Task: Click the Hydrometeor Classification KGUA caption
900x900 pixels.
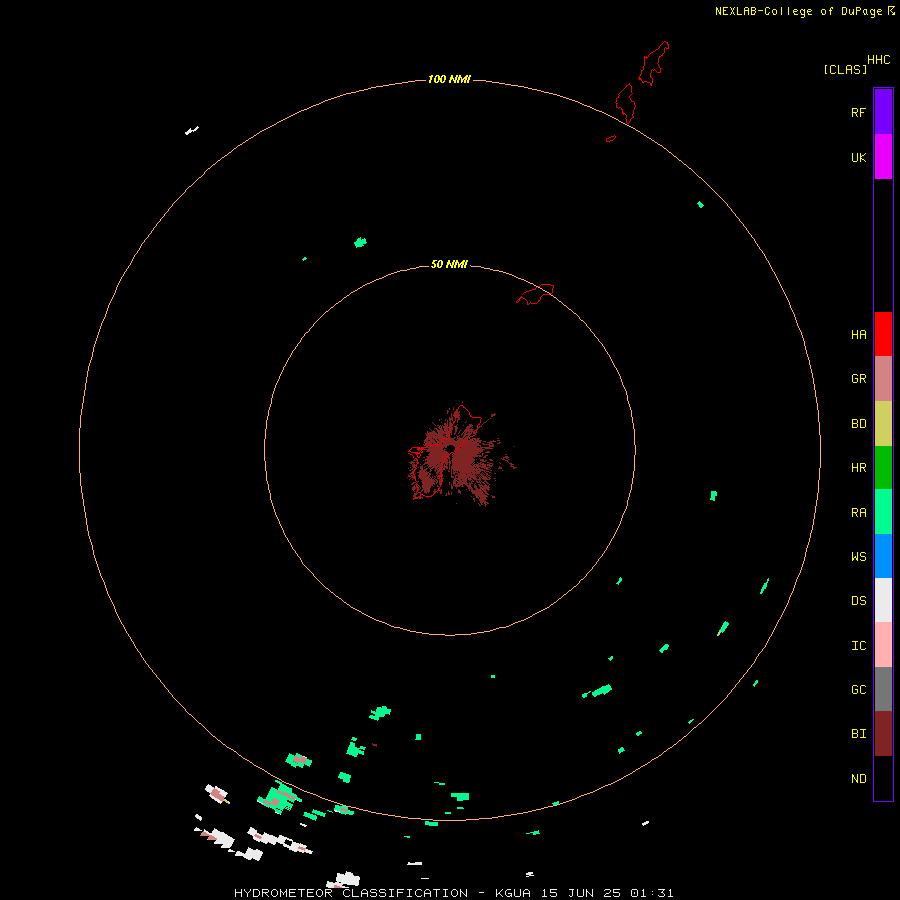Action: click(x=453, y=893)
